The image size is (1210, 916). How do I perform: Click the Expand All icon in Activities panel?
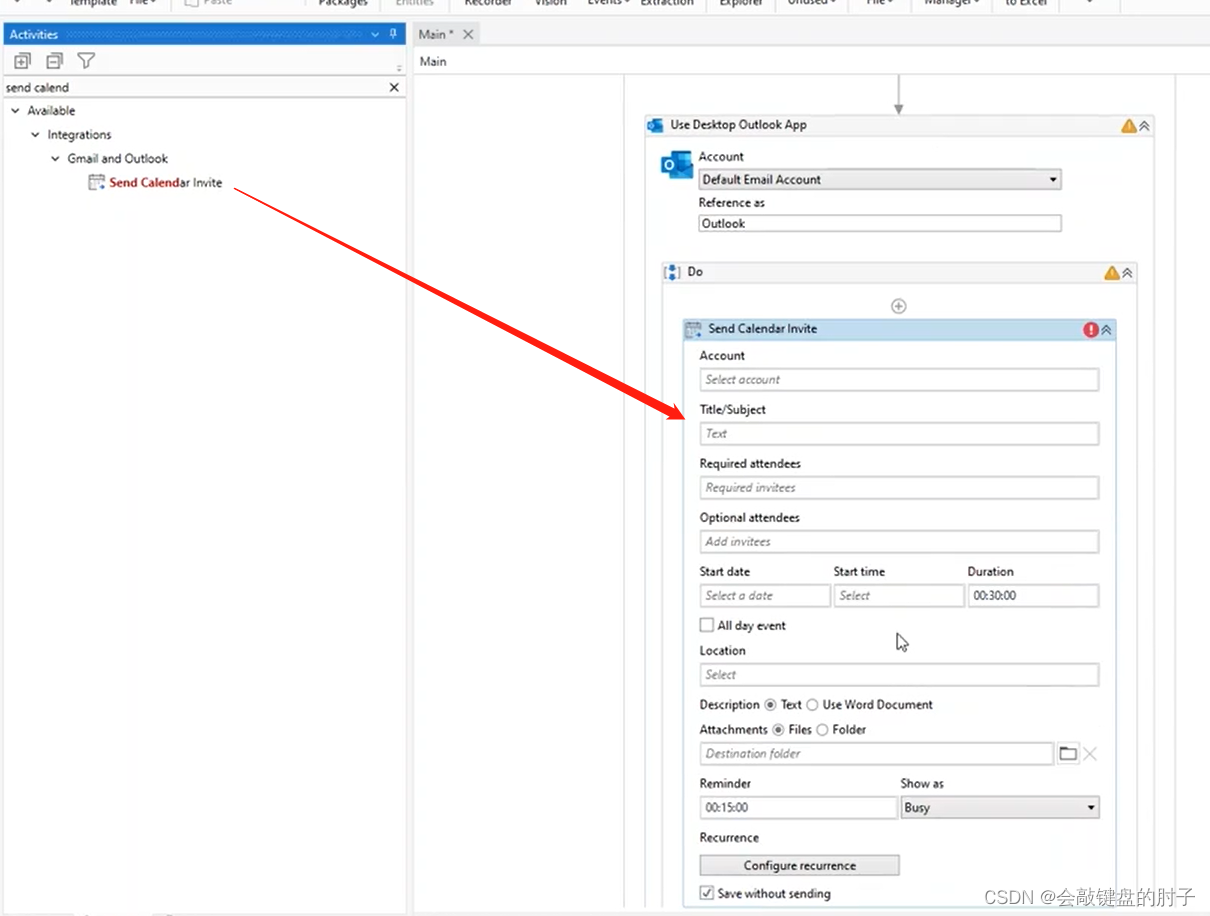(22, 61)
